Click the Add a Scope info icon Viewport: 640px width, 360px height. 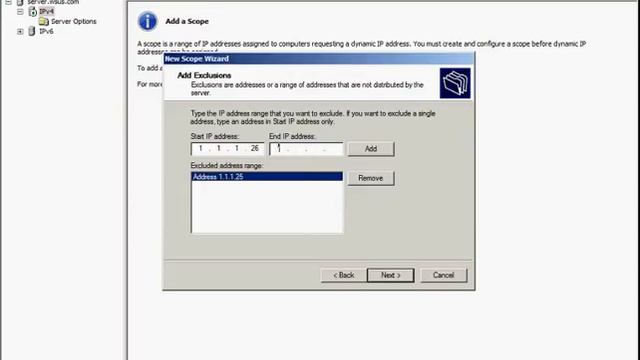[147, 21]
